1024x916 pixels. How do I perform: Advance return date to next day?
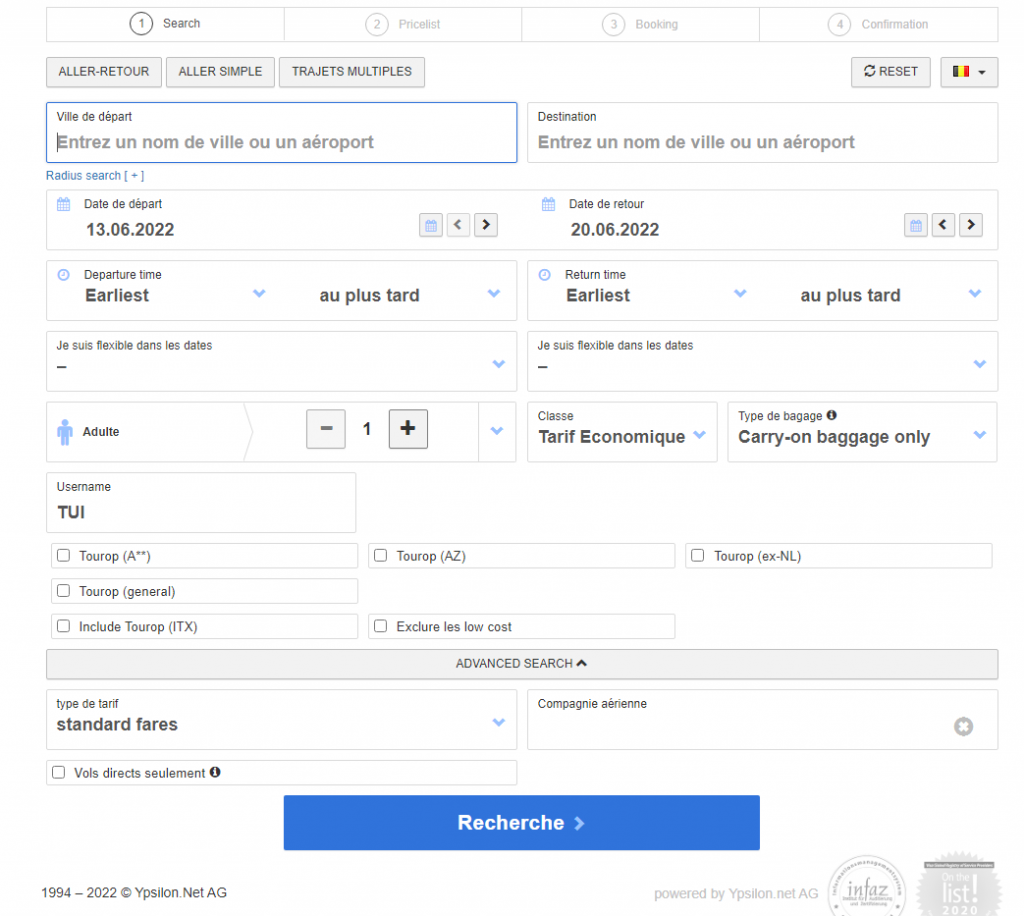pyautogui.click(x=971, y=225)
